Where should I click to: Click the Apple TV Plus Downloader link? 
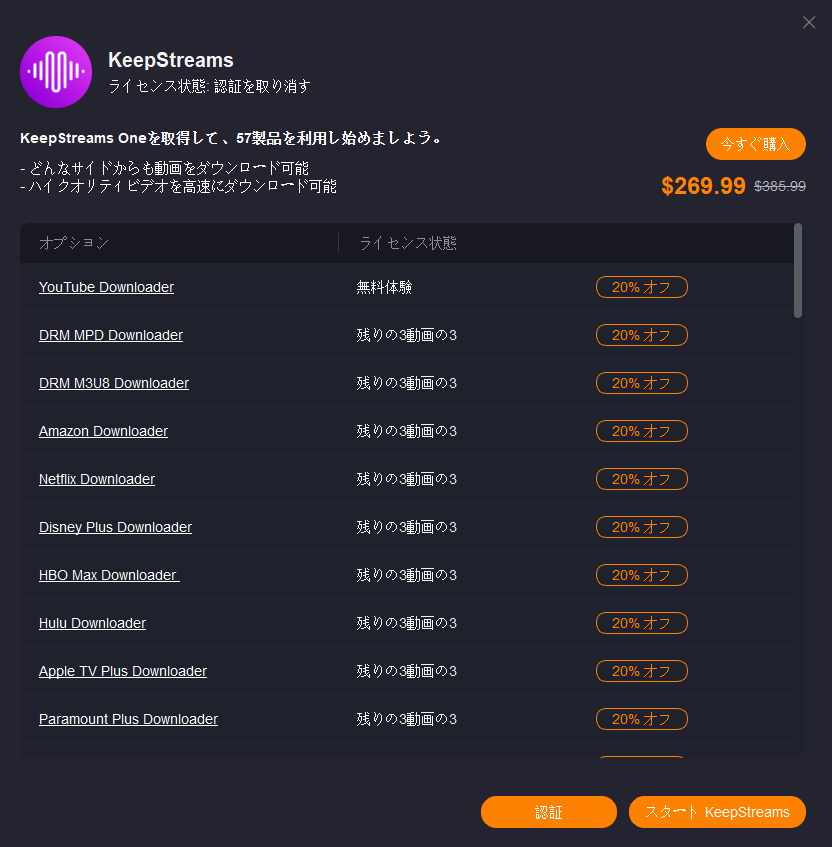[x=123, y=671]
